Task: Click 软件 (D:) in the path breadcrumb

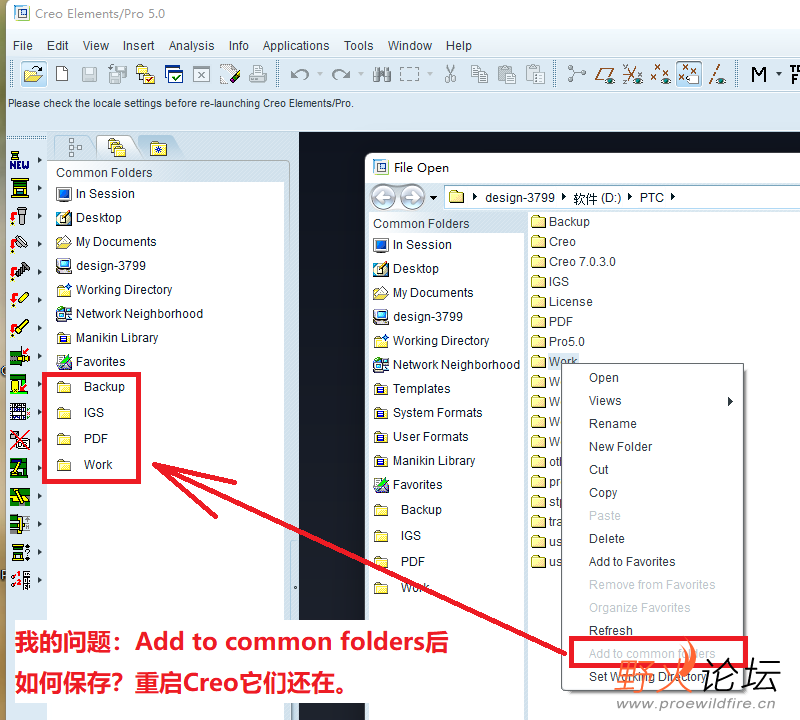Action: pos(597,197)
